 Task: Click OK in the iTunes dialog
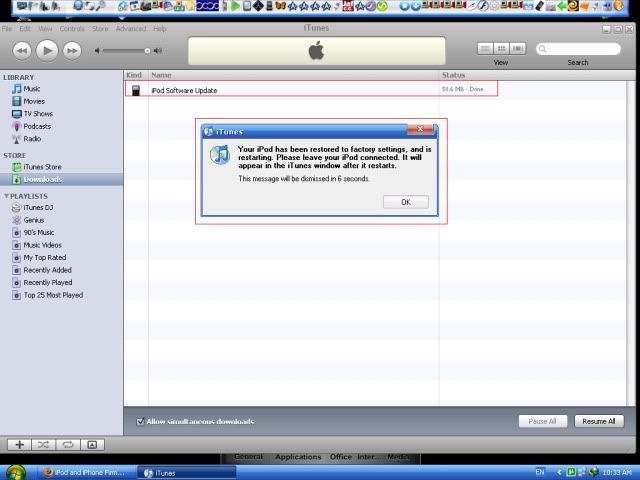[405, 202]
